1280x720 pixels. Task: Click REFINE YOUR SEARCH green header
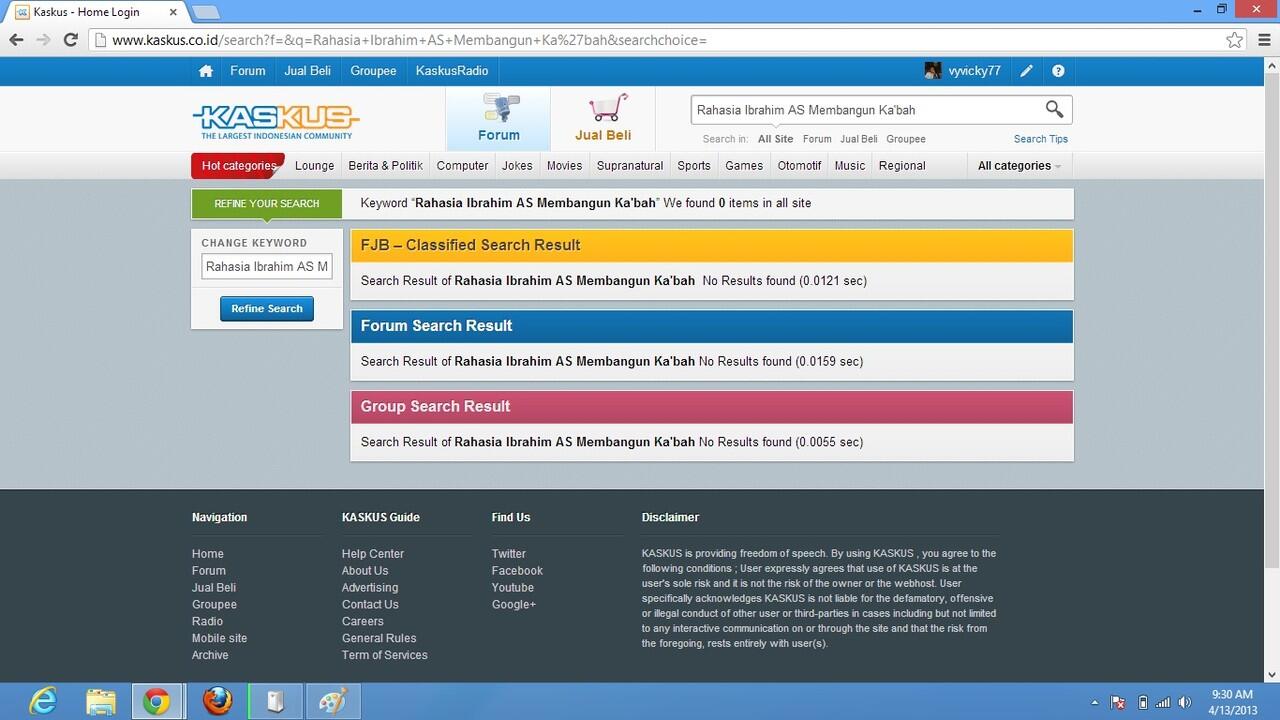pos(267,204)
